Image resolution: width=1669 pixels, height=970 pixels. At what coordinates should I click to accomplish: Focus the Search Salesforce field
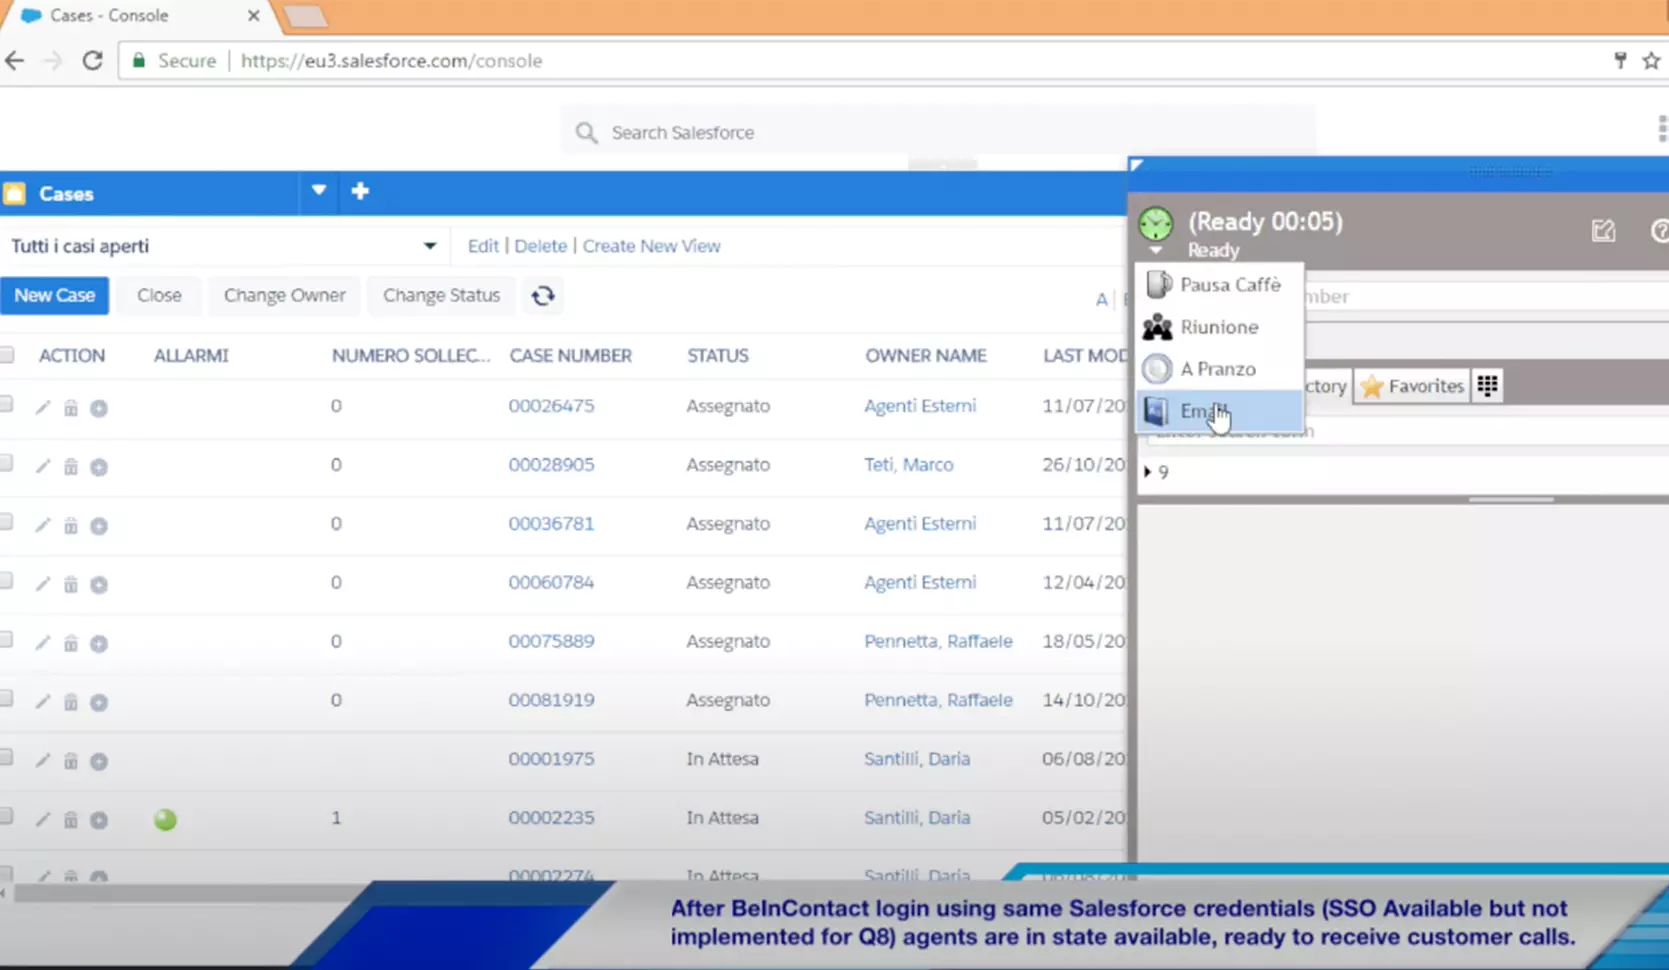click(x=937, y=133)
